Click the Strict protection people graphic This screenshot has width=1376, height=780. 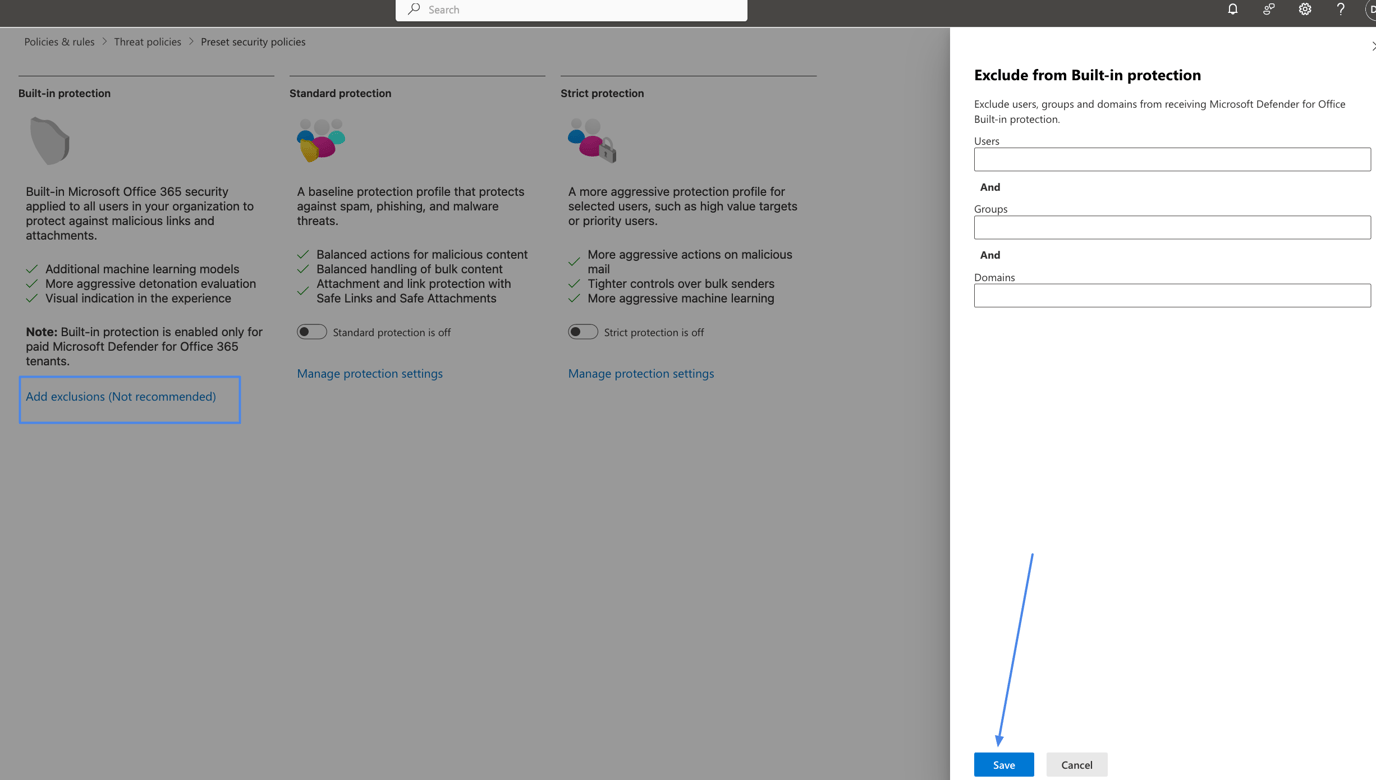coord(590,141)
